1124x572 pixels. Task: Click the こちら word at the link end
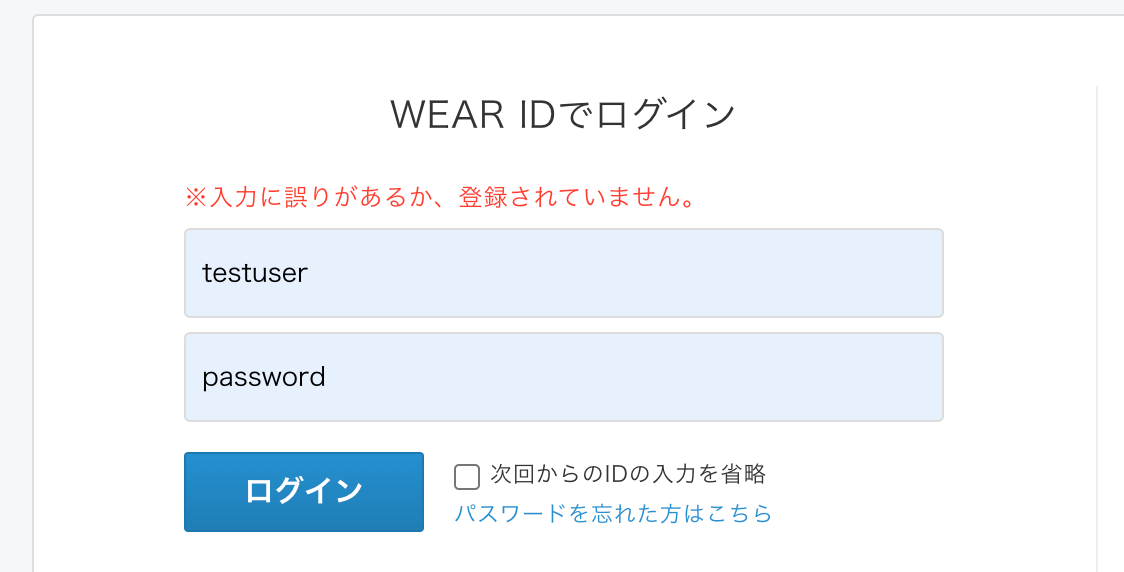pos(740,513)
